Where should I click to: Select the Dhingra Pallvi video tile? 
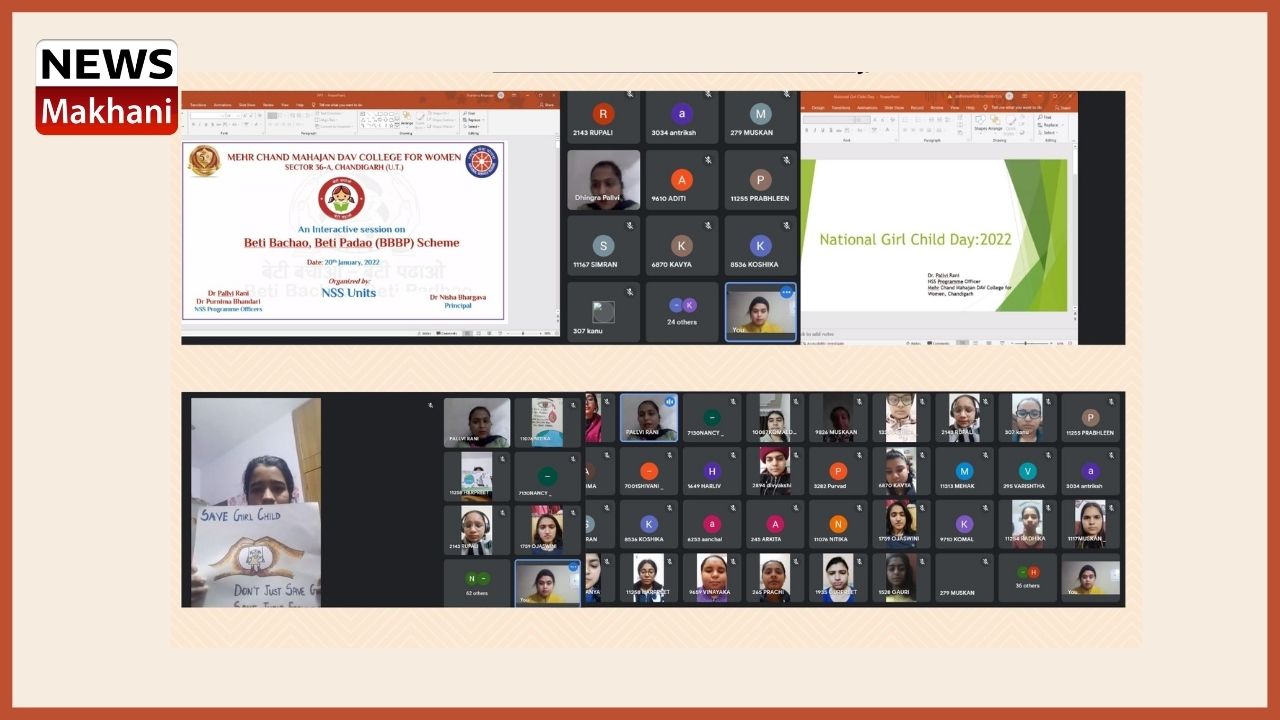point(603,180)
